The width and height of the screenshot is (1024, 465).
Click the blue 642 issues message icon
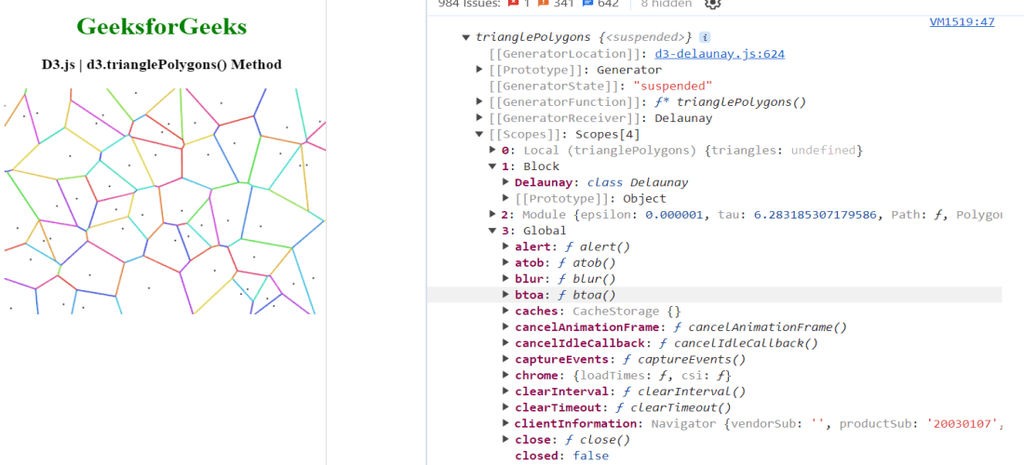coord(586,3)
